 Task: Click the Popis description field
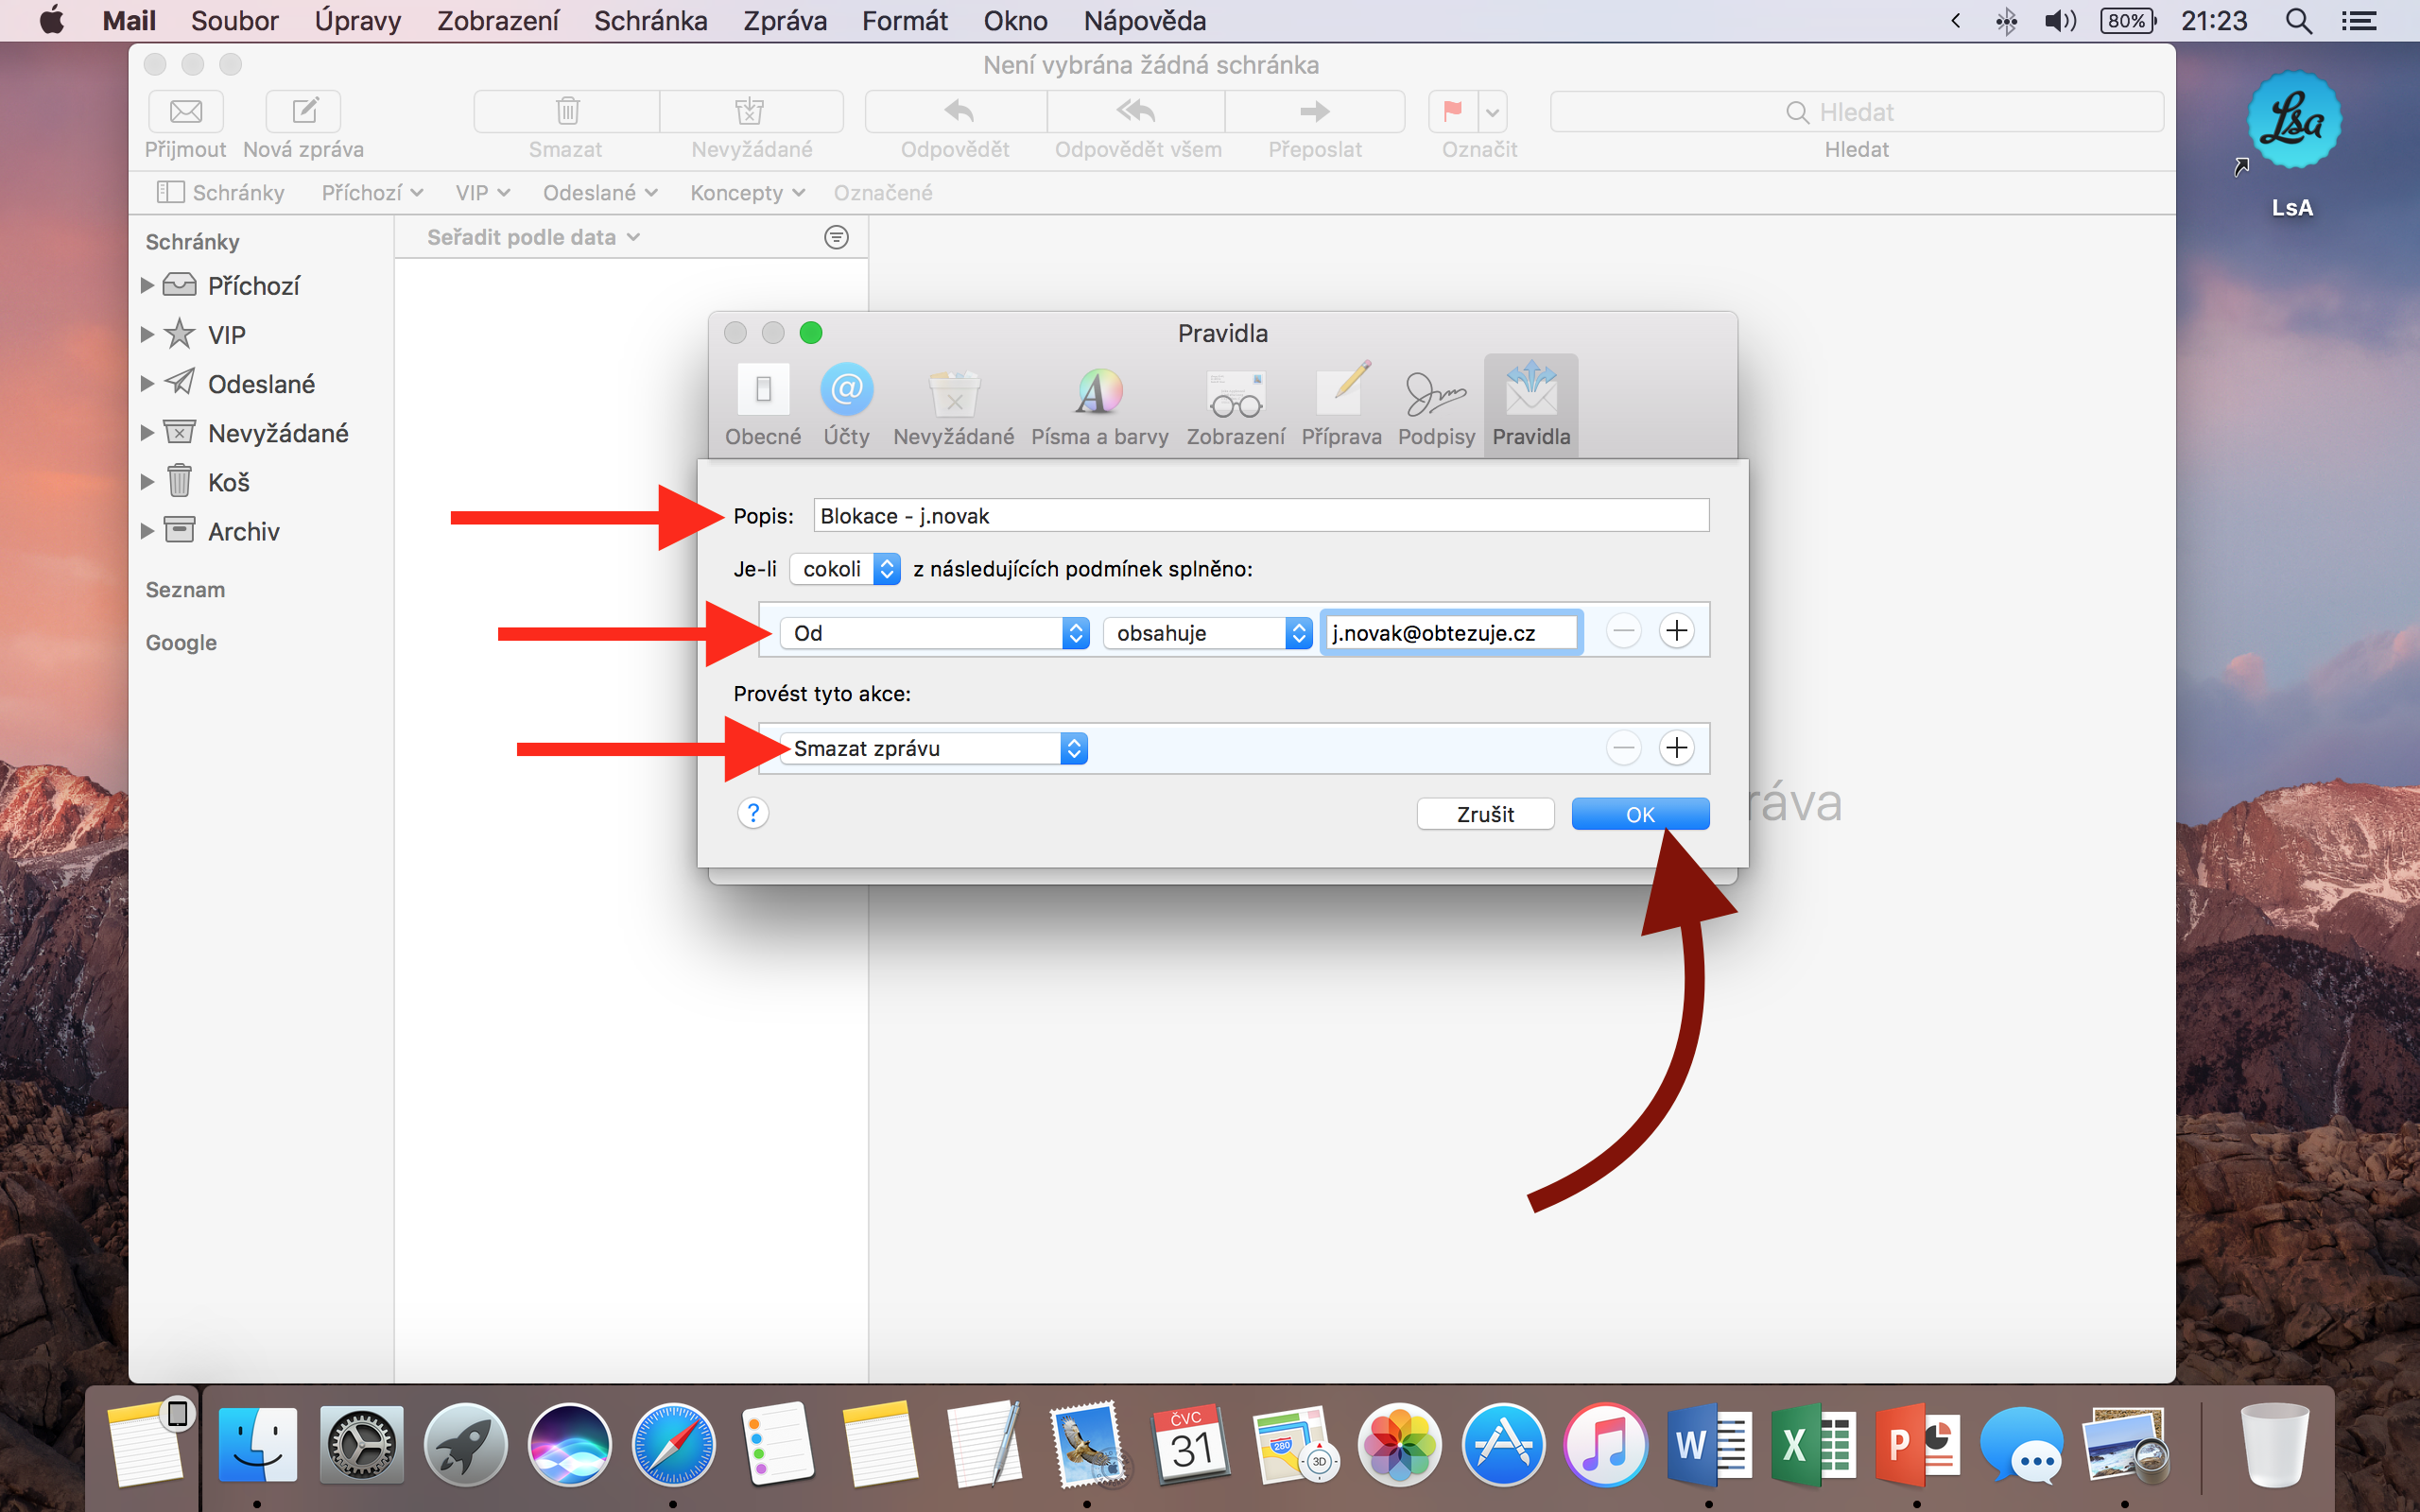1261,516
